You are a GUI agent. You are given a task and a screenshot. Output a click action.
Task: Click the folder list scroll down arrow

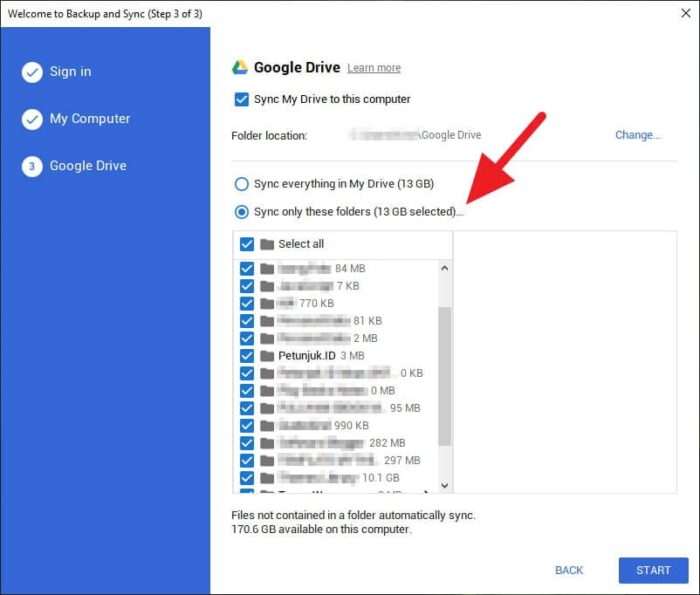click(x=444, y=485)
